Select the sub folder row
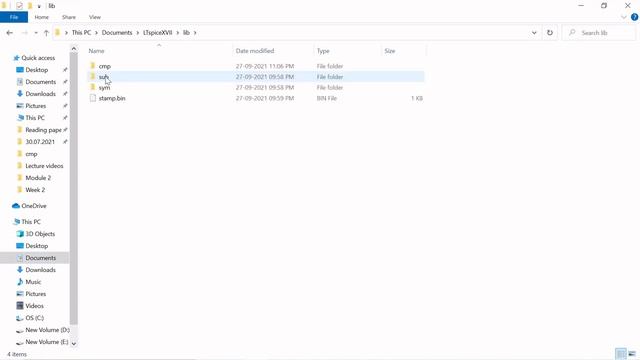This screenshot has height=360, width=640. [256, 77]
